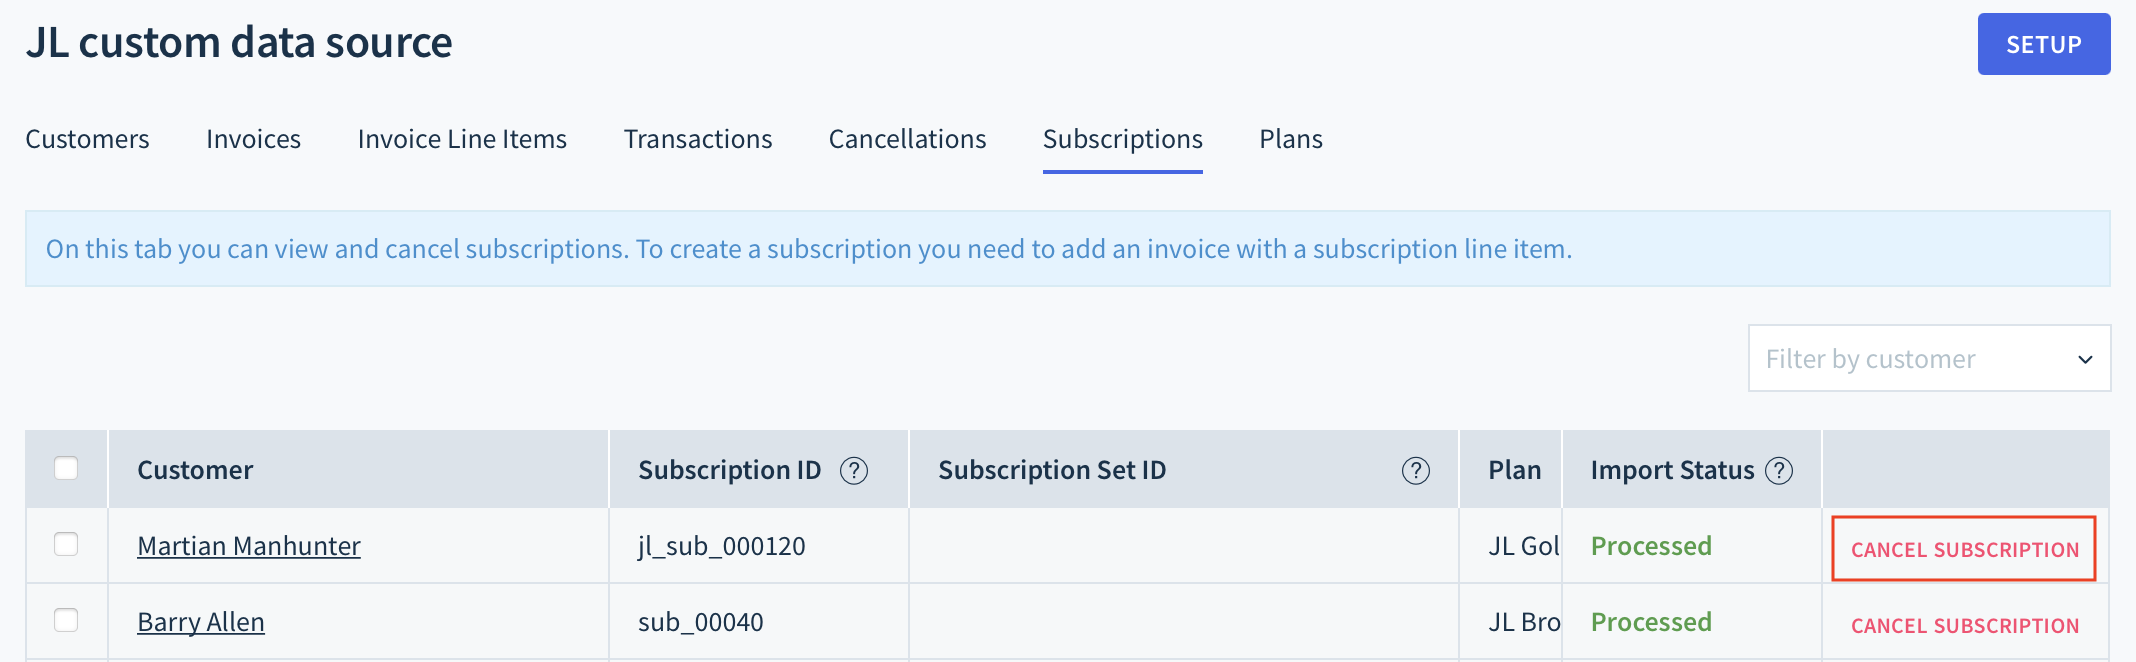The height and width of the screenshot is (662, 2136).
Task: Cancel Martian Manhunter's subscription
Action: click(1964, 549)
